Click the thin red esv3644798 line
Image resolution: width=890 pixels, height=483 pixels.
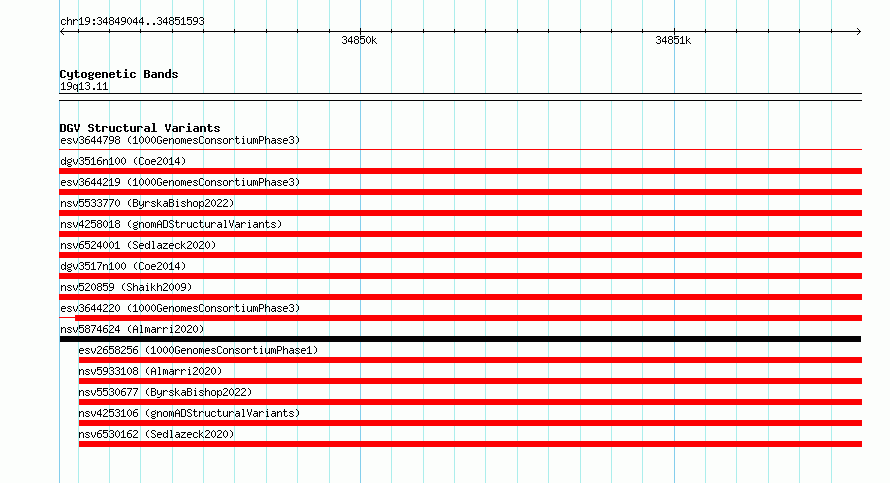point(460,150)
